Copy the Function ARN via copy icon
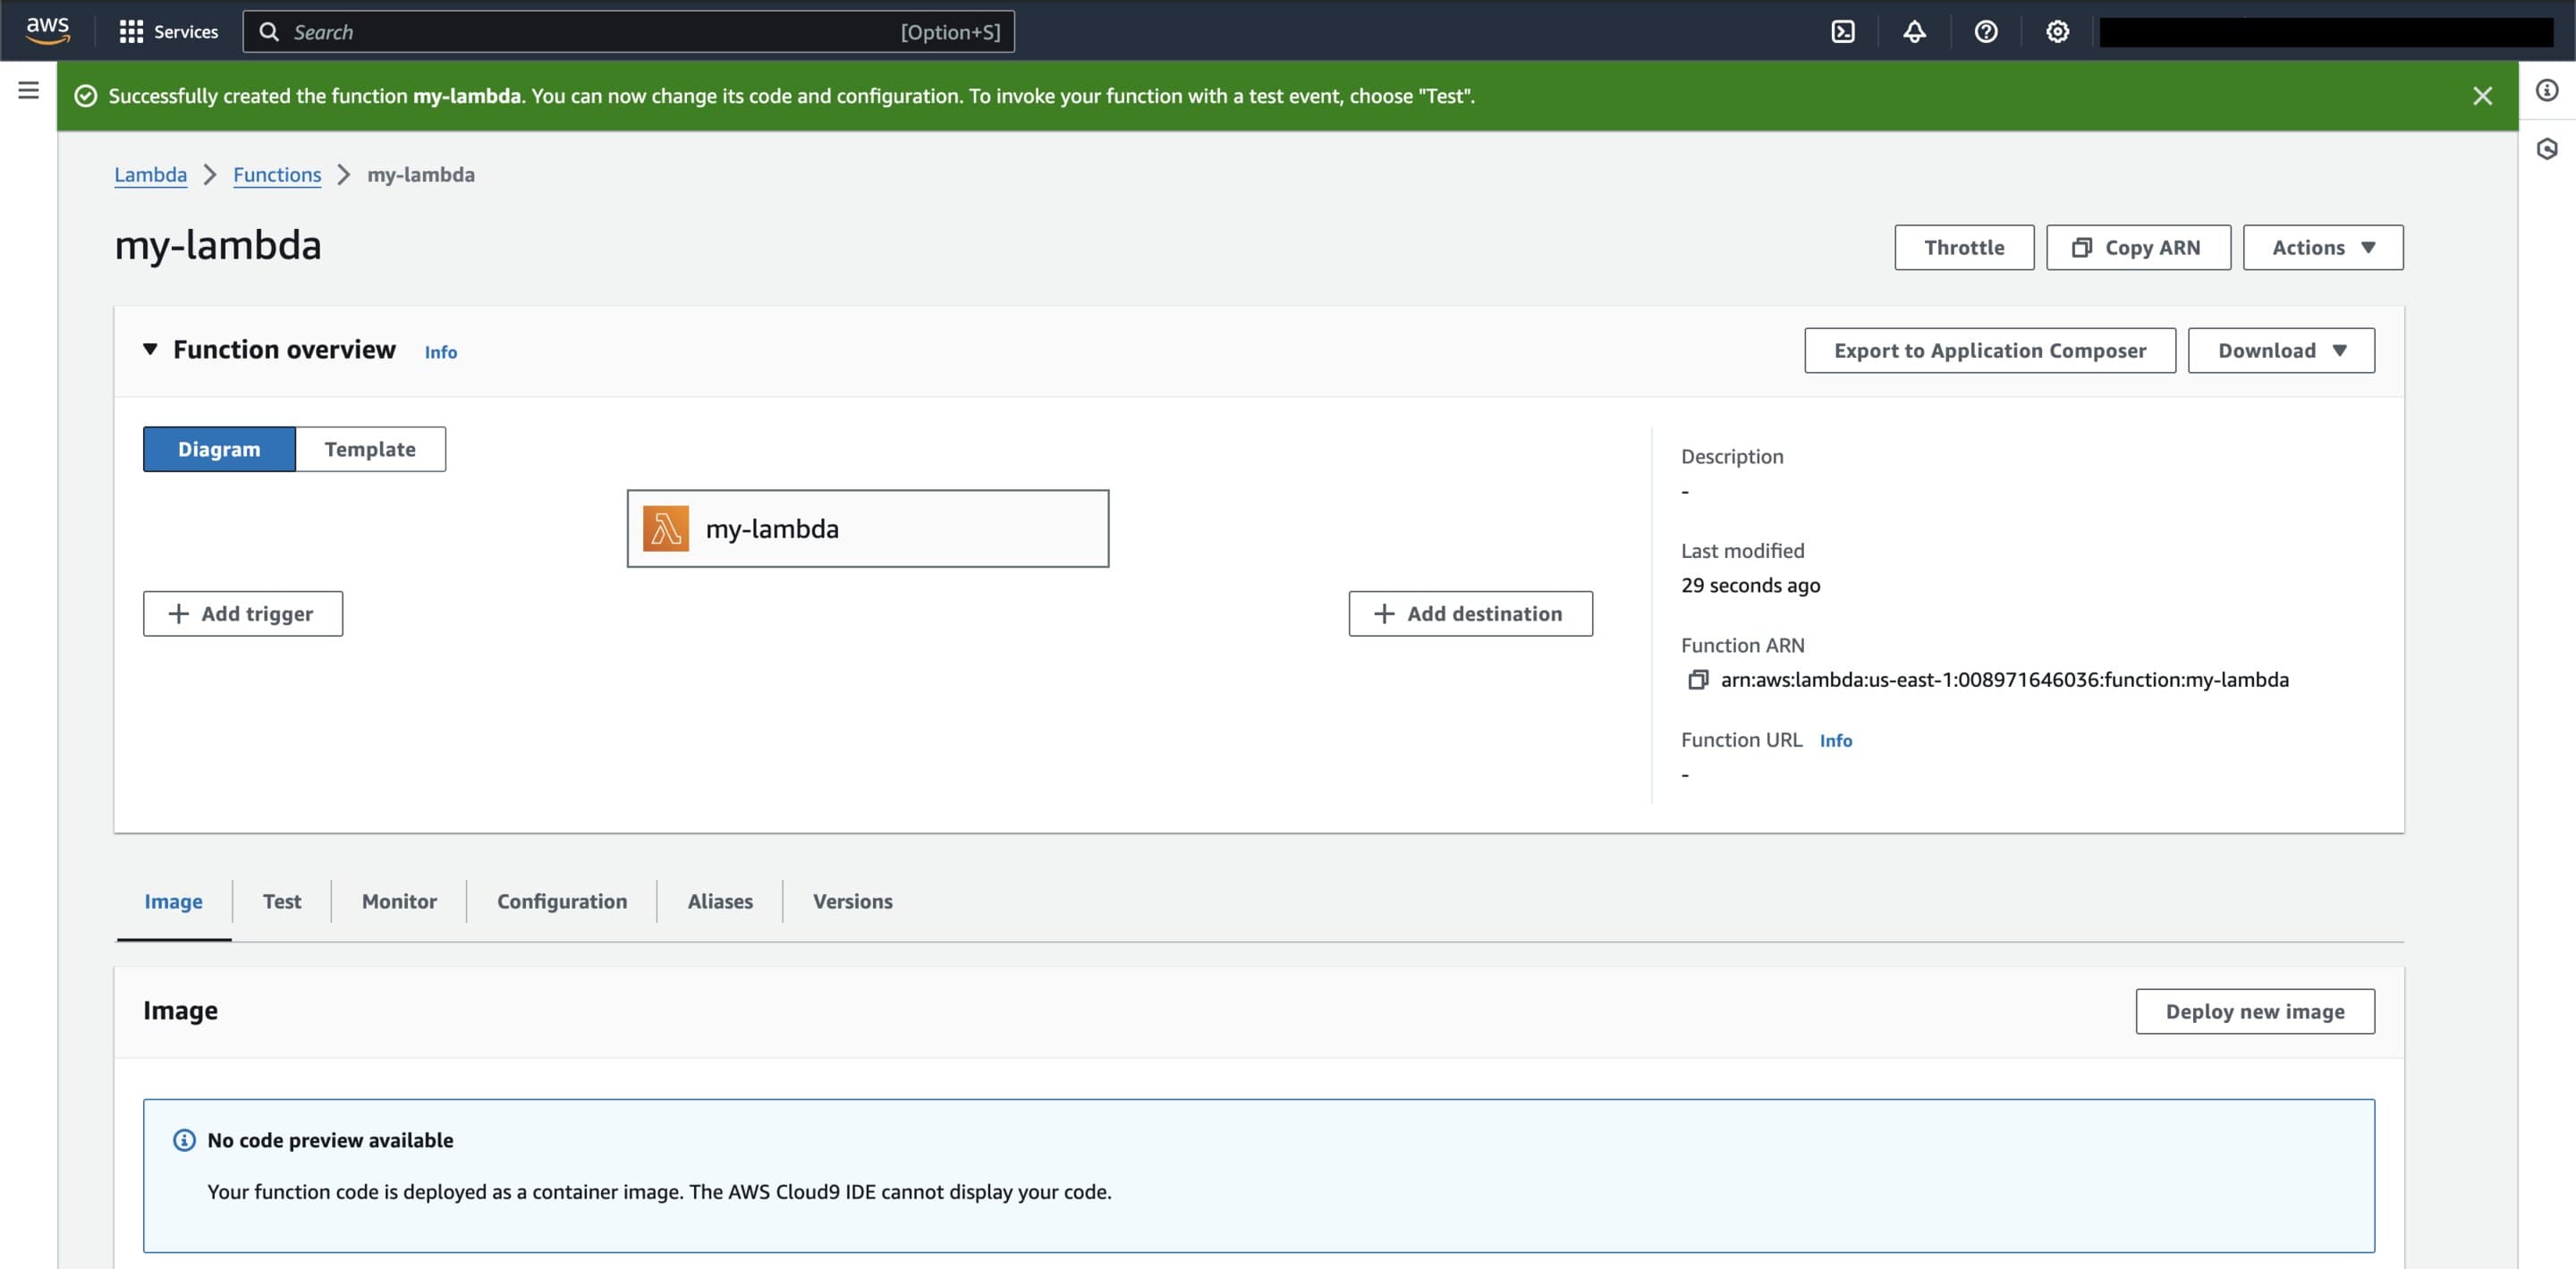 1698,680
